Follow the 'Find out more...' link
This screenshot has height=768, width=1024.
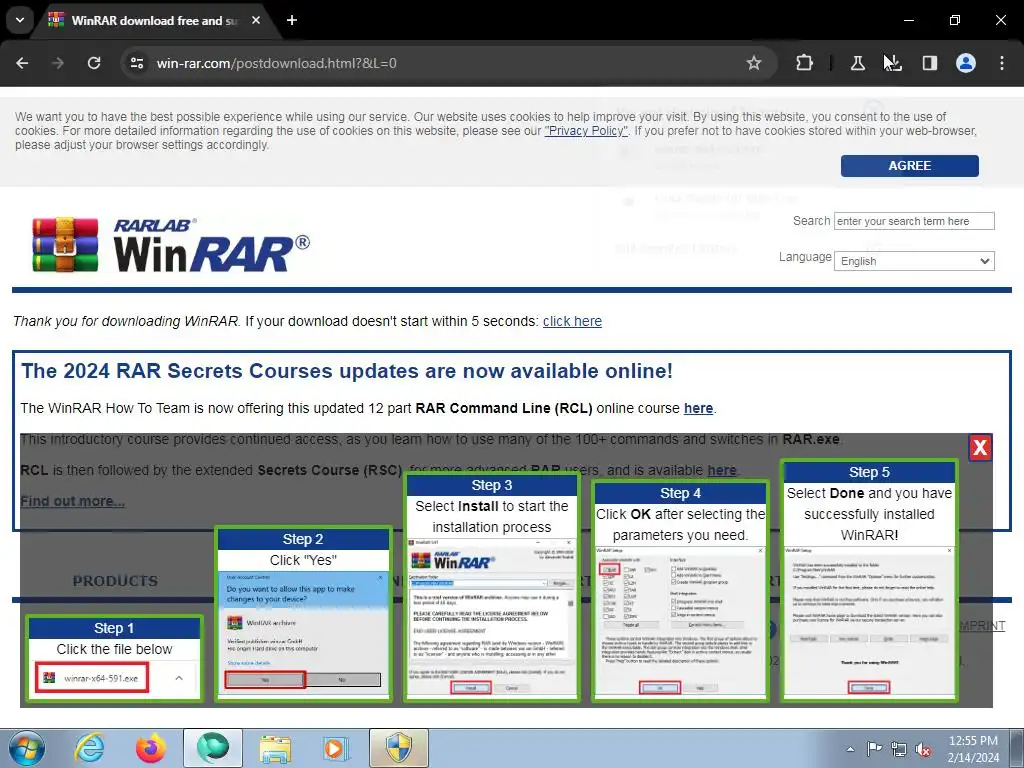click(72, 502)
